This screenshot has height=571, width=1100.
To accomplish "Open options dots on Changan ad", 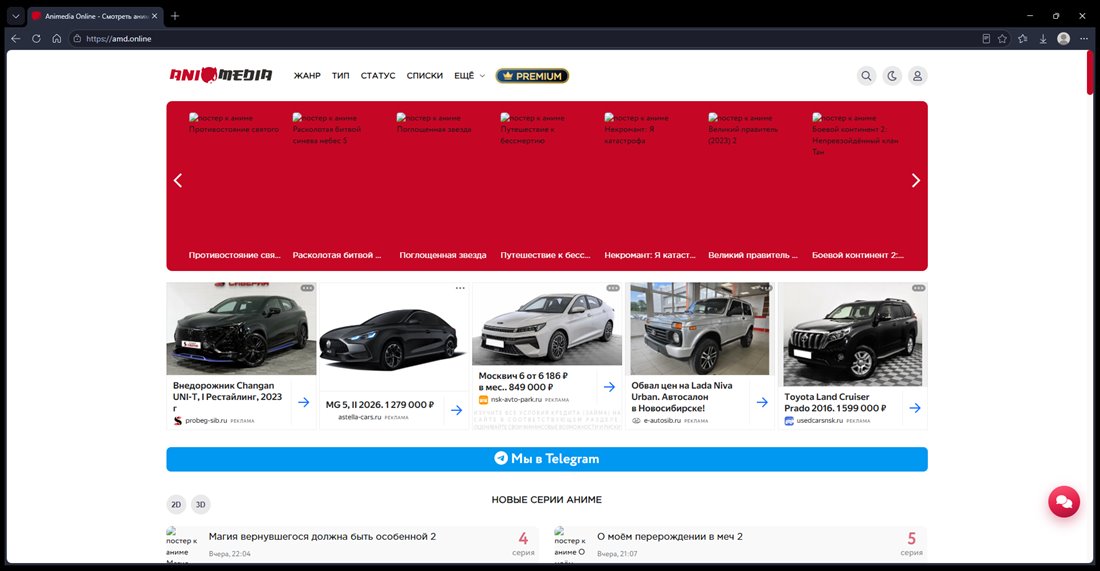I will 307,288.
